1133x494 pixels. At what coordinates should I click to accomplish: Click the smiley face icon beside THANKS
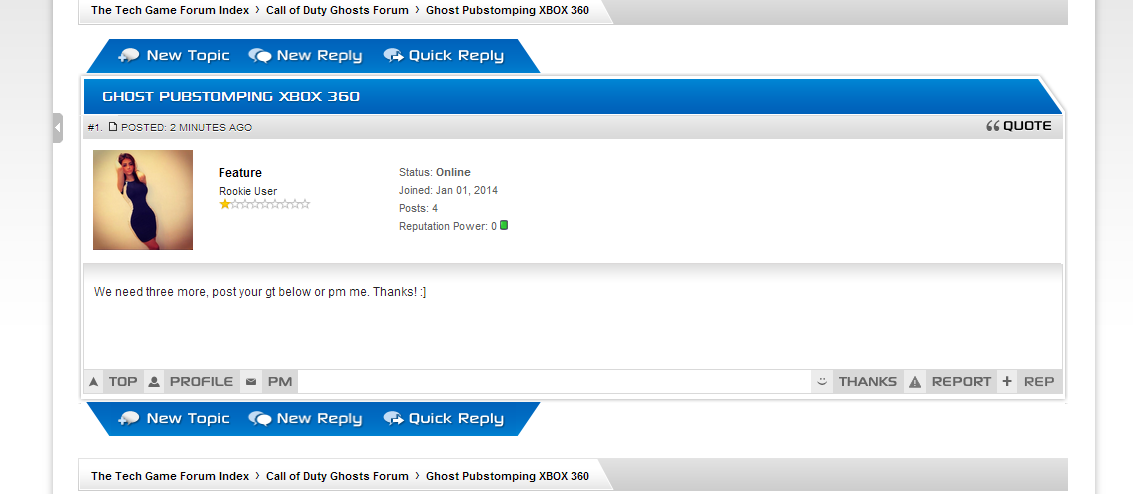click(822, 381)
